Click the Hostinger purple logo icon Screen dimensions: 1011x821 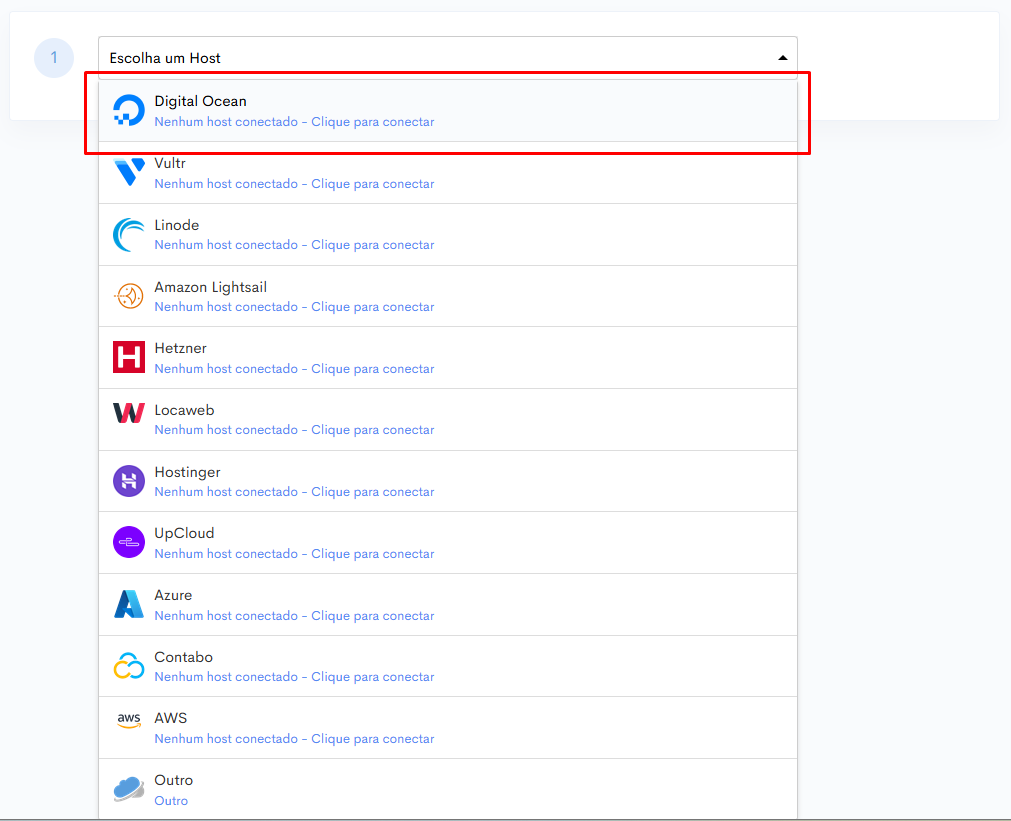pyautogui.click(x=129, y=481)
